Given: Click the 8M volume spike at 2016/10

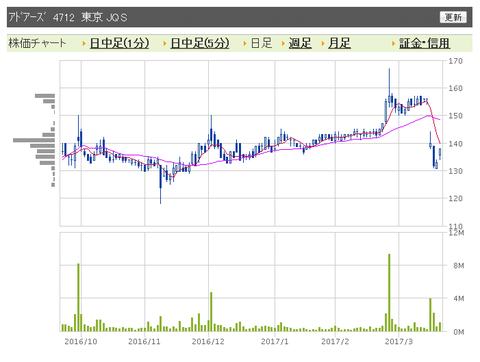Looking at the screenshot, I should [78, 297].
